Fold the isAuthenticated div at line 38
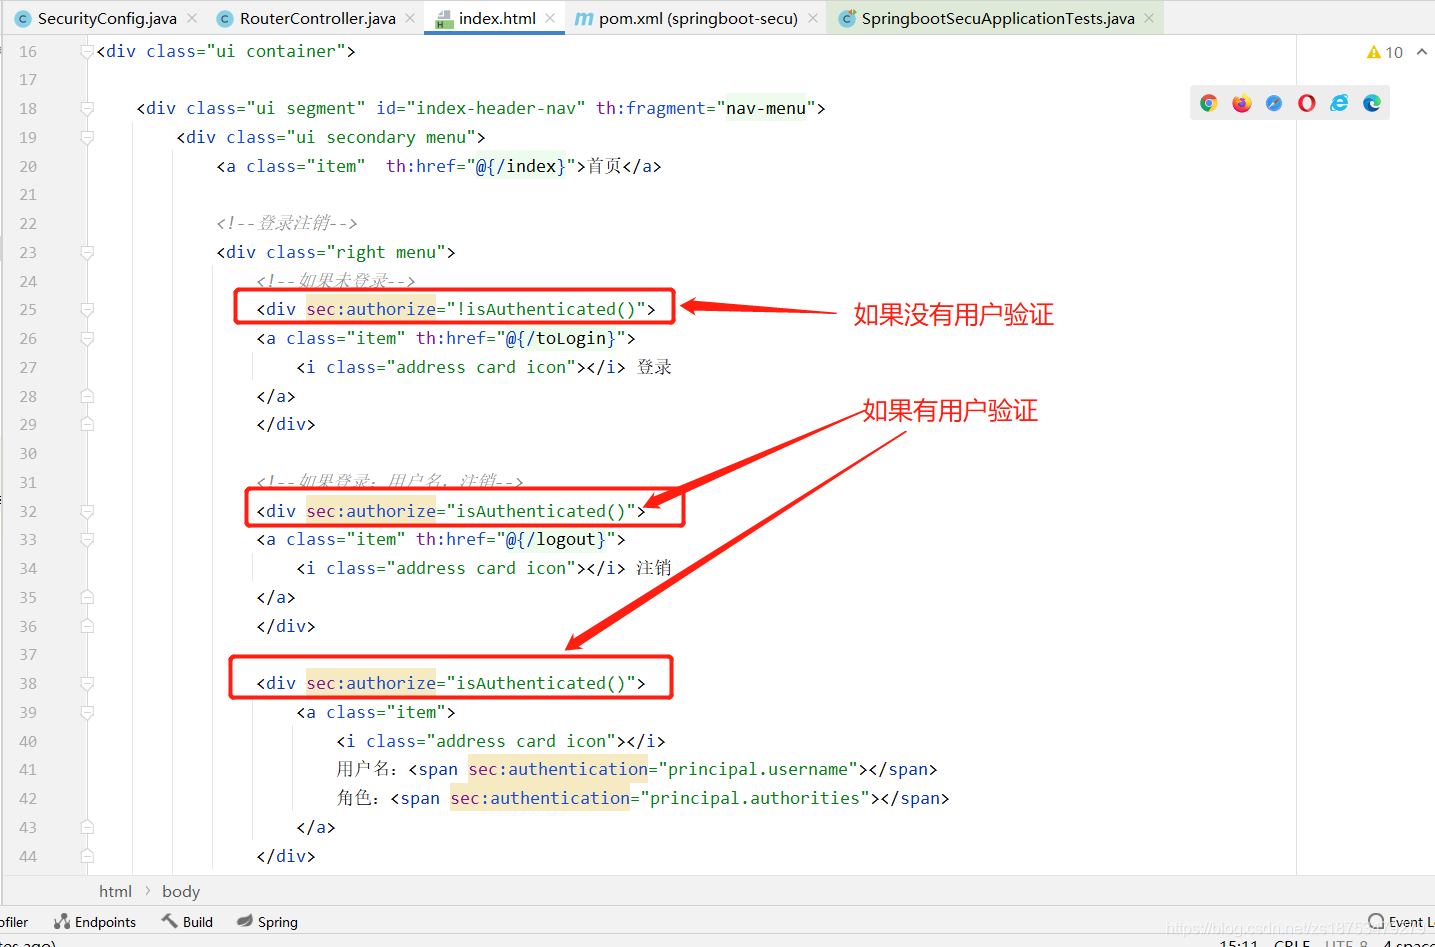Viewport: 1435px width, 947px height. click(87, 684)
